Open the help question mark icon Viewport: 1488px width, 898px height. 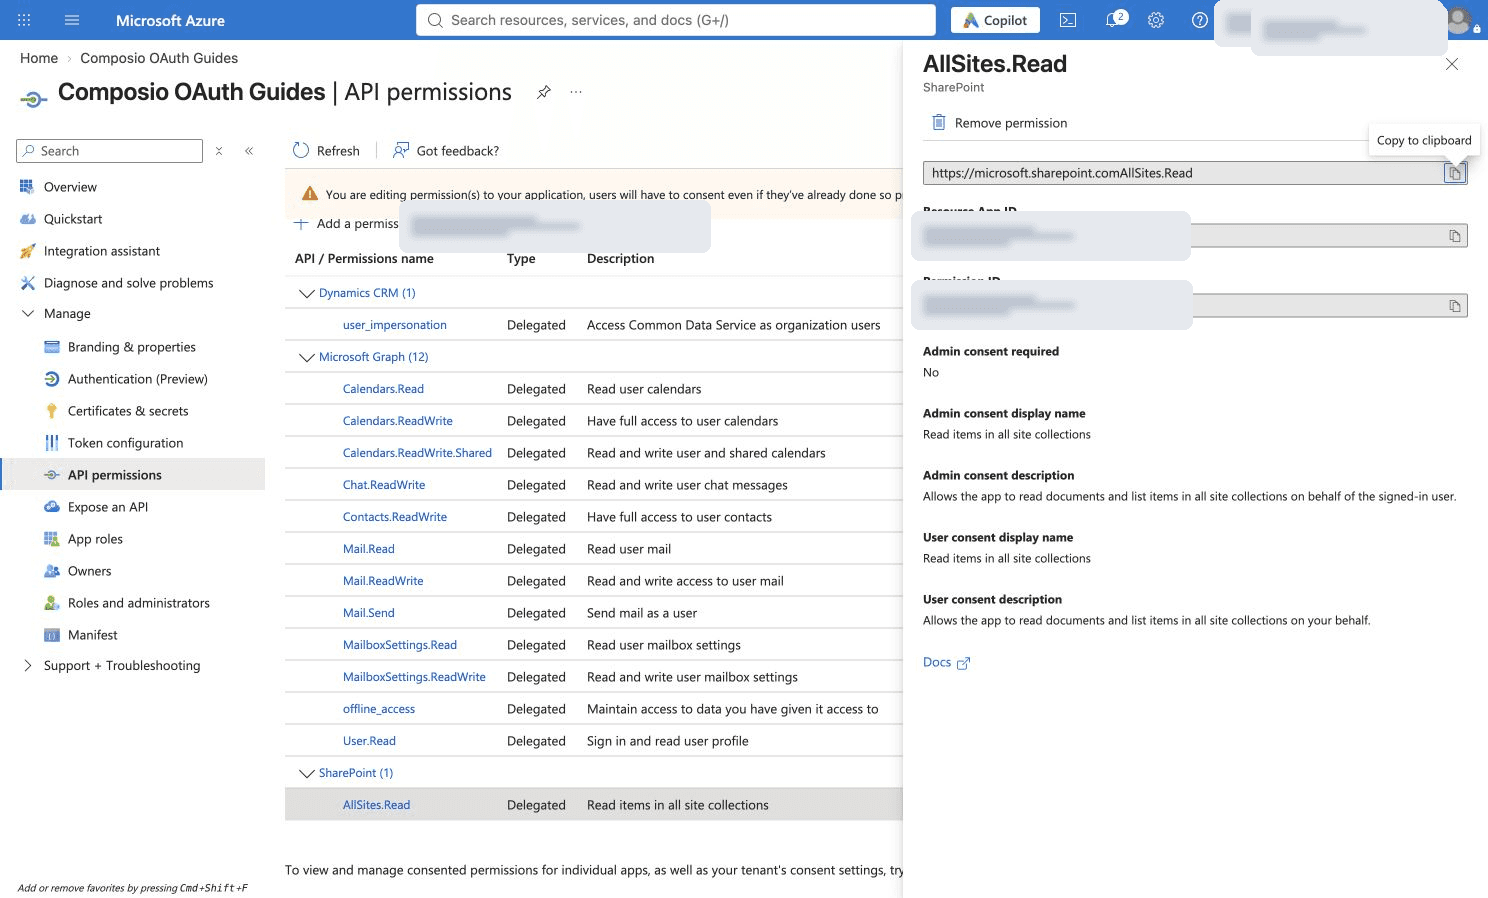(x=1200, y=20)
